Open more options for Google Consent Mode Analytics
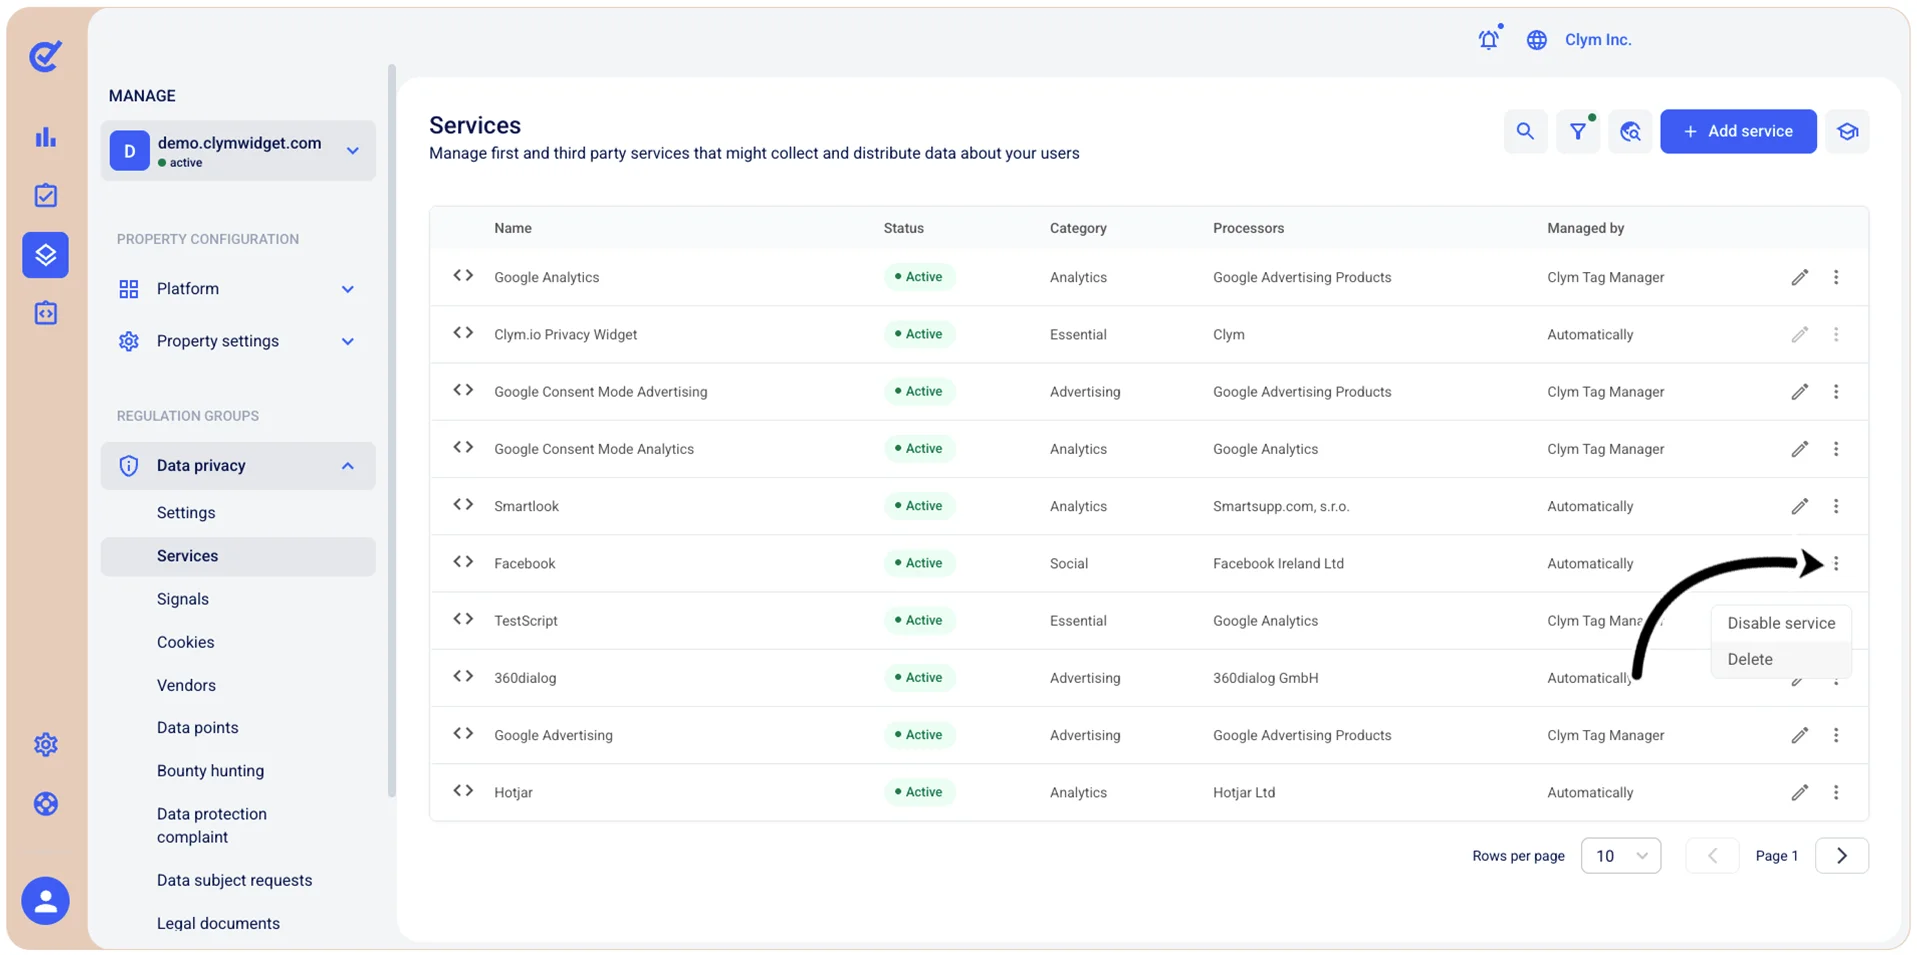 coord(1836,449)
